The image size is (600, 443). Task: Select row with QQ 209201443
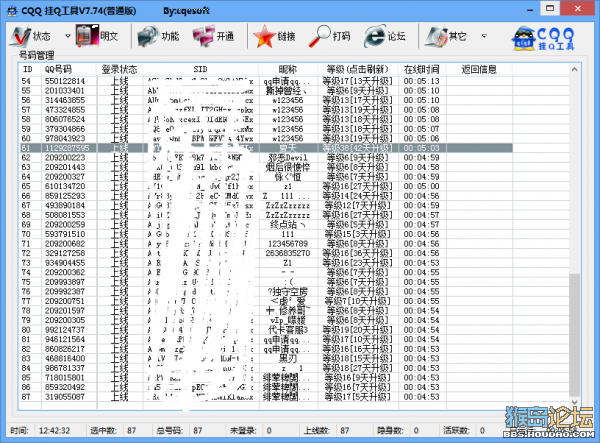[266, 167]
